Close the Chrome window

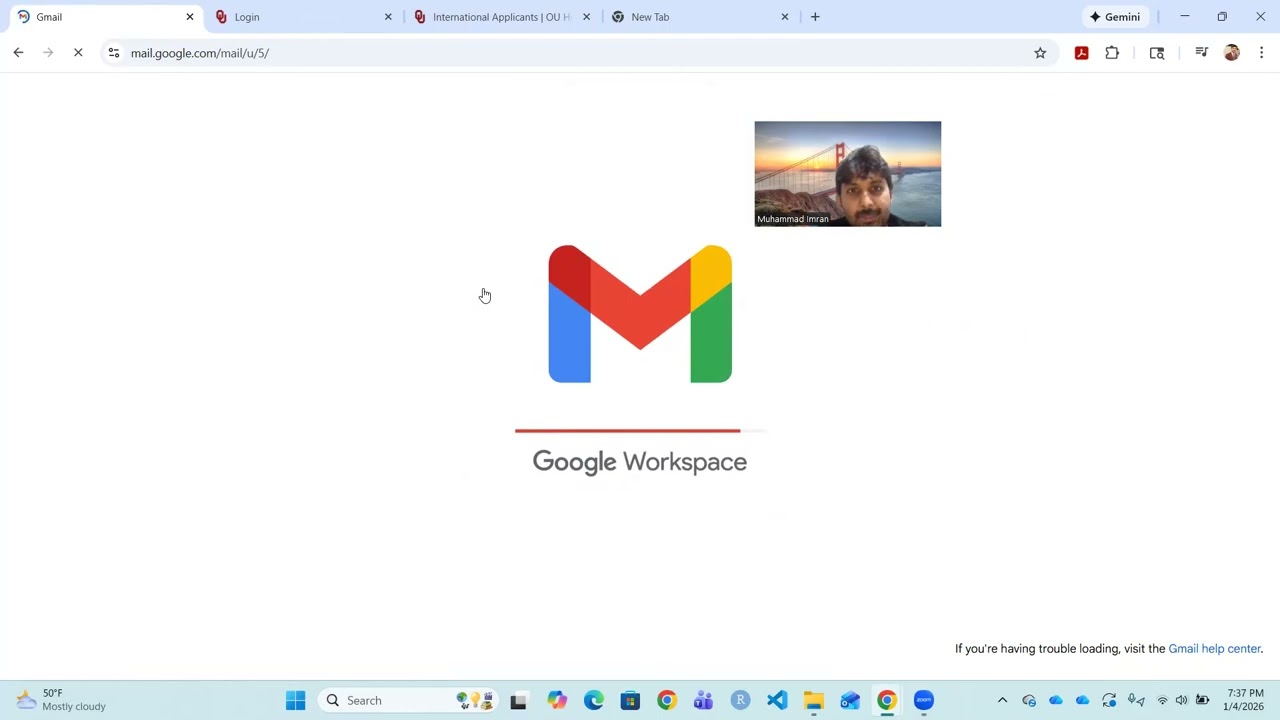[x=1260, y=17]
